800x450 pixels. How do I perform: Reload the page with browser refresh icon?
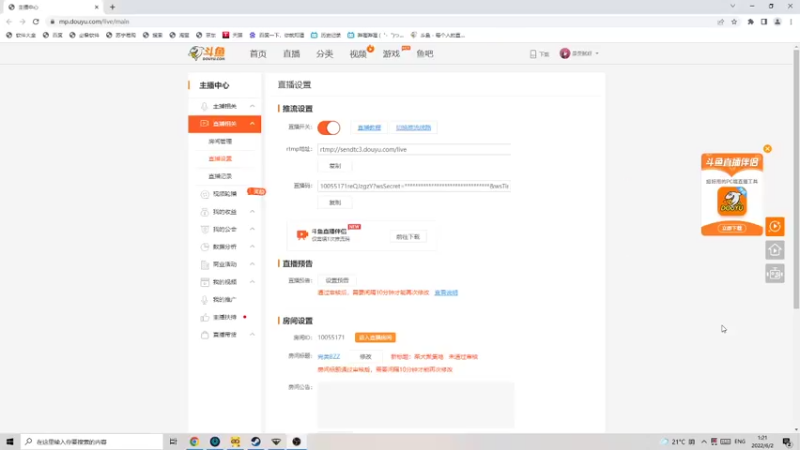click(36, 21)
